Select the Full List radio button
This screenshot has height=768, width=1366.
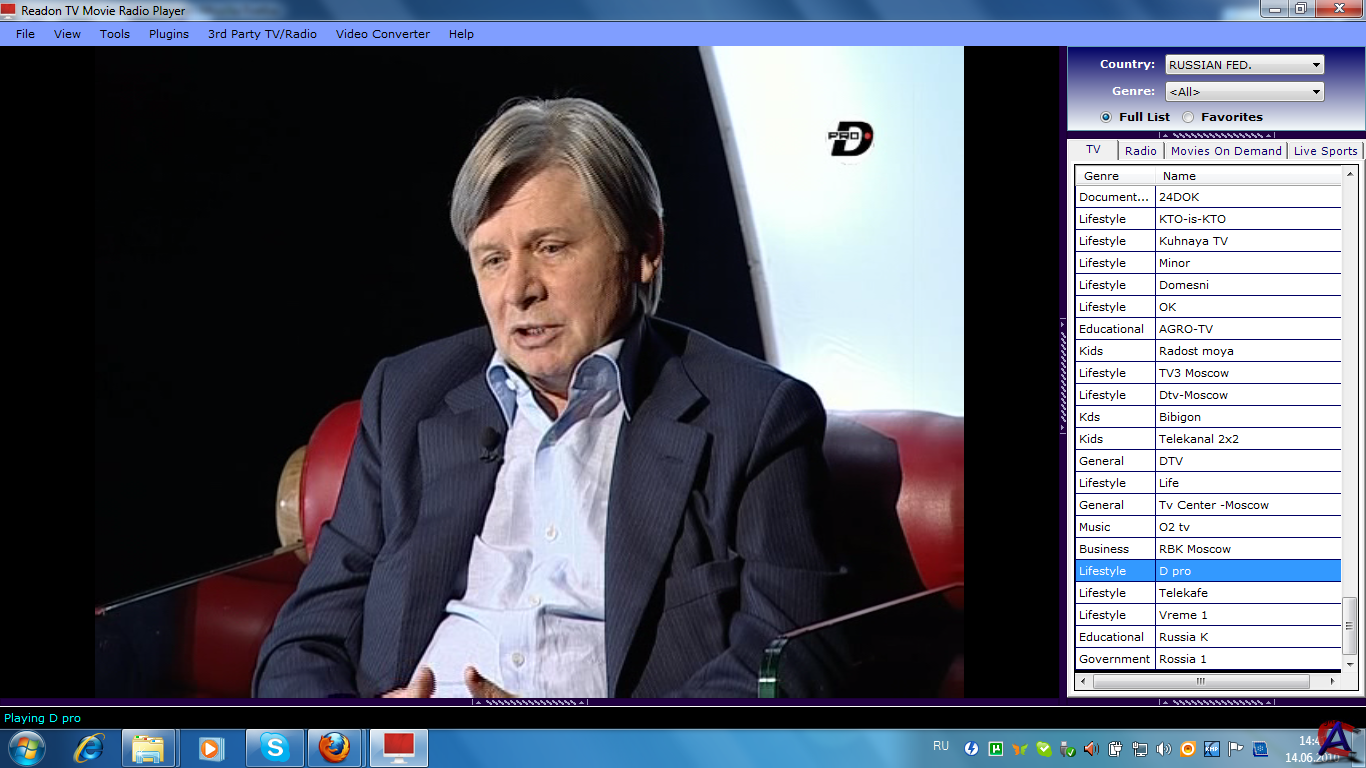pos(1106,117)
